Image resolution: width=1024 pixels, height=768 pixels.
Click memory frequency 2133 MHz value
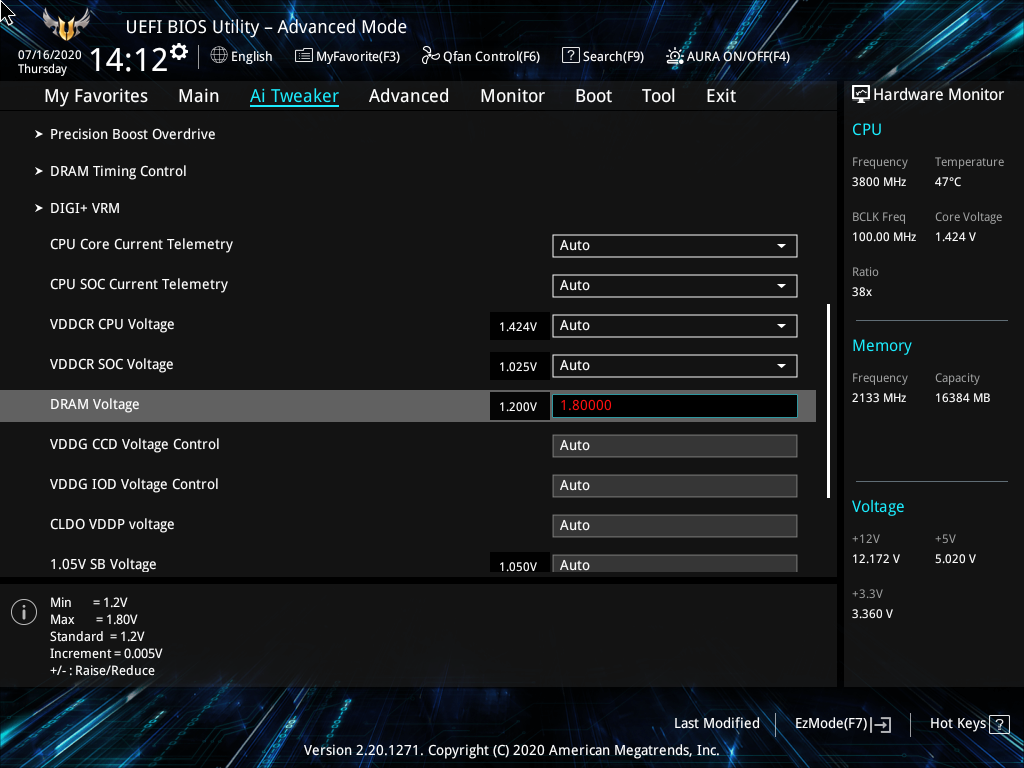coord(879,398)
